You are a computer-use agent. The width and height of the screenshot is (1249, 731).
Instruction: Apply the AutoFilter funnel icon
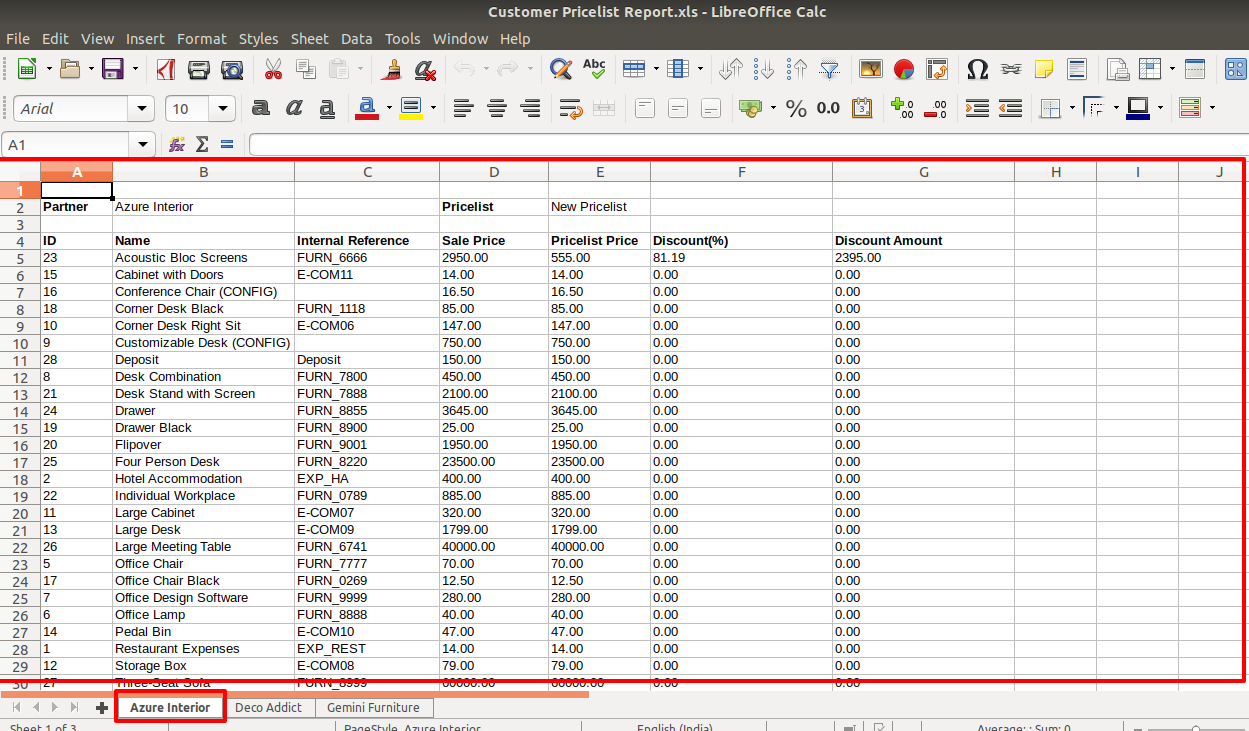click(830, 69)
